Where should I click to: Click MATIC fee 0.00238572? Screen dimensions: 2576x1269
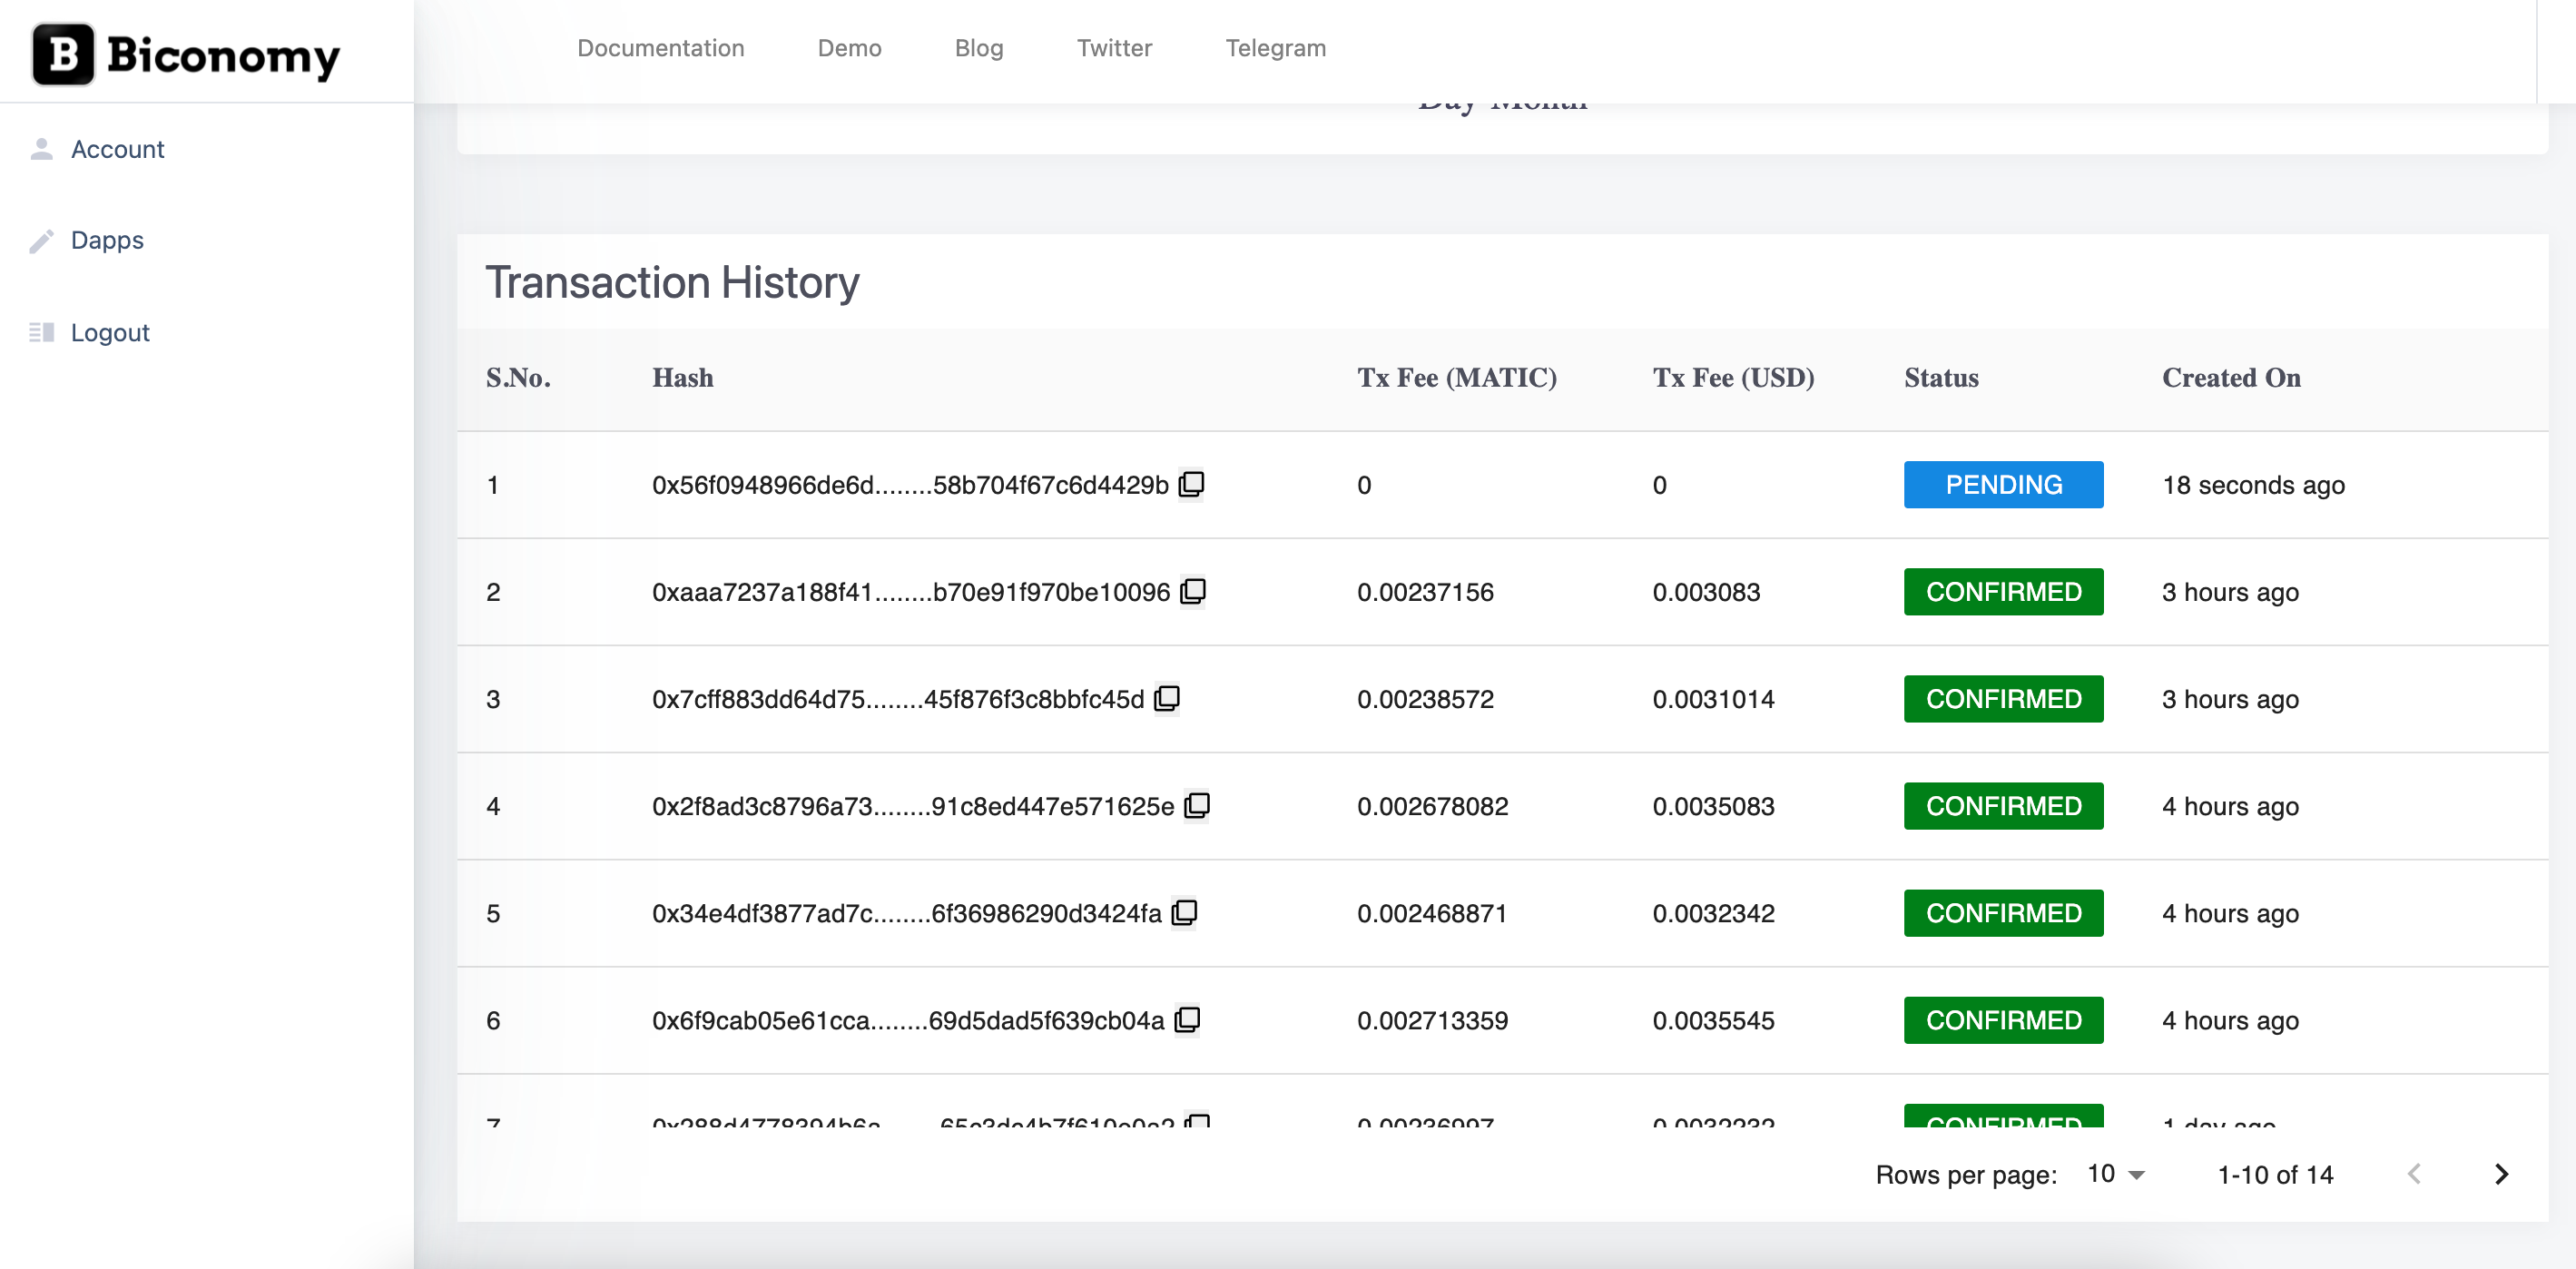point(1425,699)
